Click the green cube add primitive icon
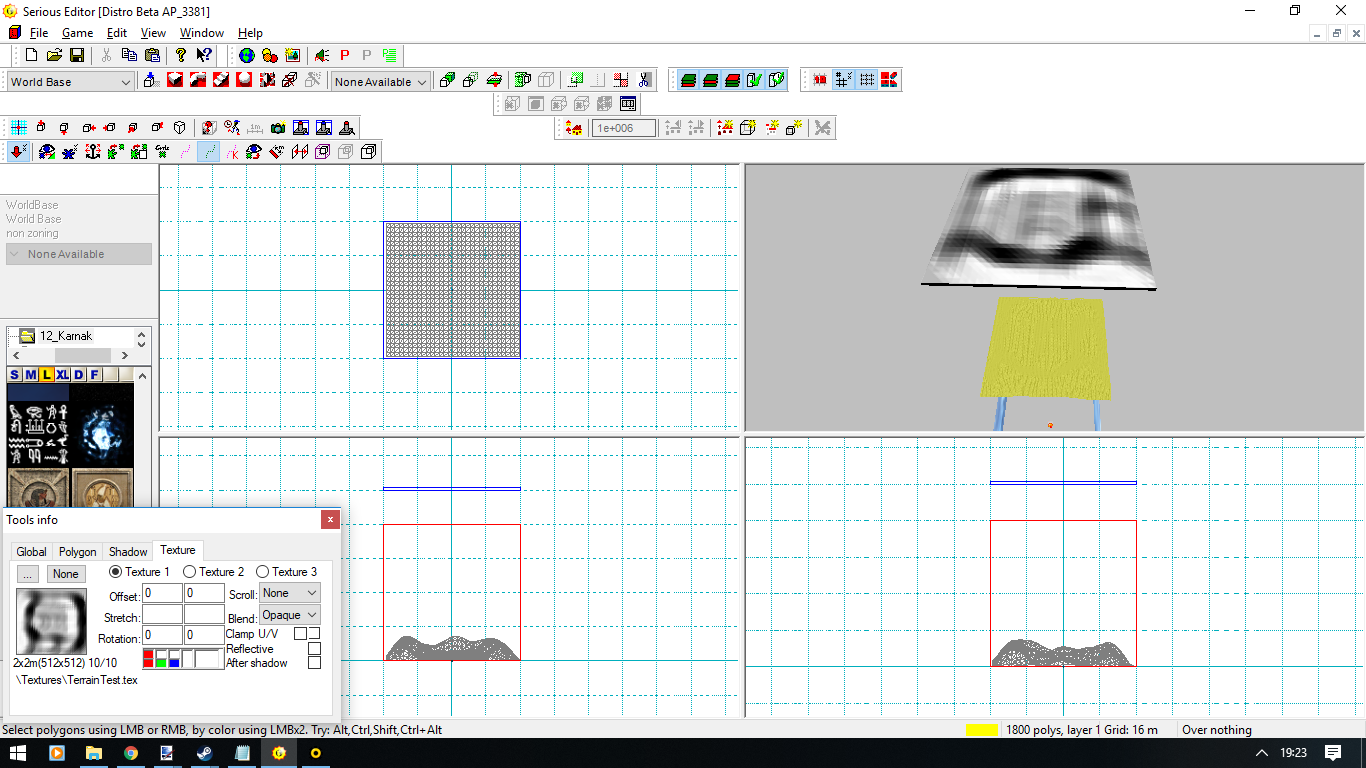Viewport: 1366px width, 768px height. (x=447, y=80)
